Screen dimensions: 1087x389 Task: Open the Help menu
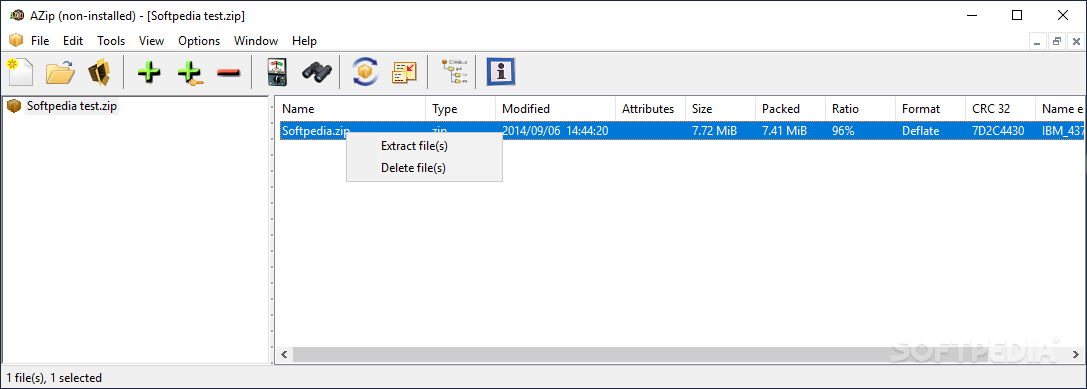[x=304, y=41]
